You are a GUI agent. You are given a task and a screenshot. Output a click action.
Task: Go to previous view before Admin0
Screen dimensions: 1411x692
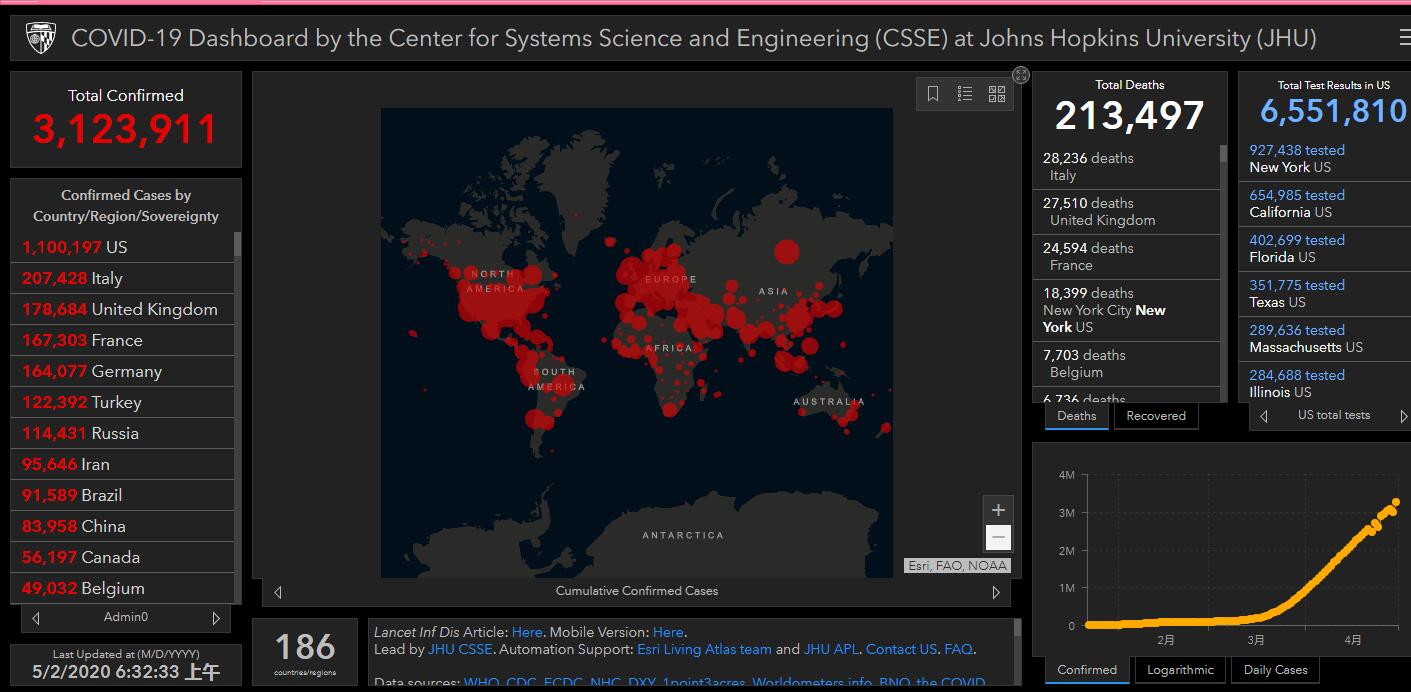tap(37, 618)
